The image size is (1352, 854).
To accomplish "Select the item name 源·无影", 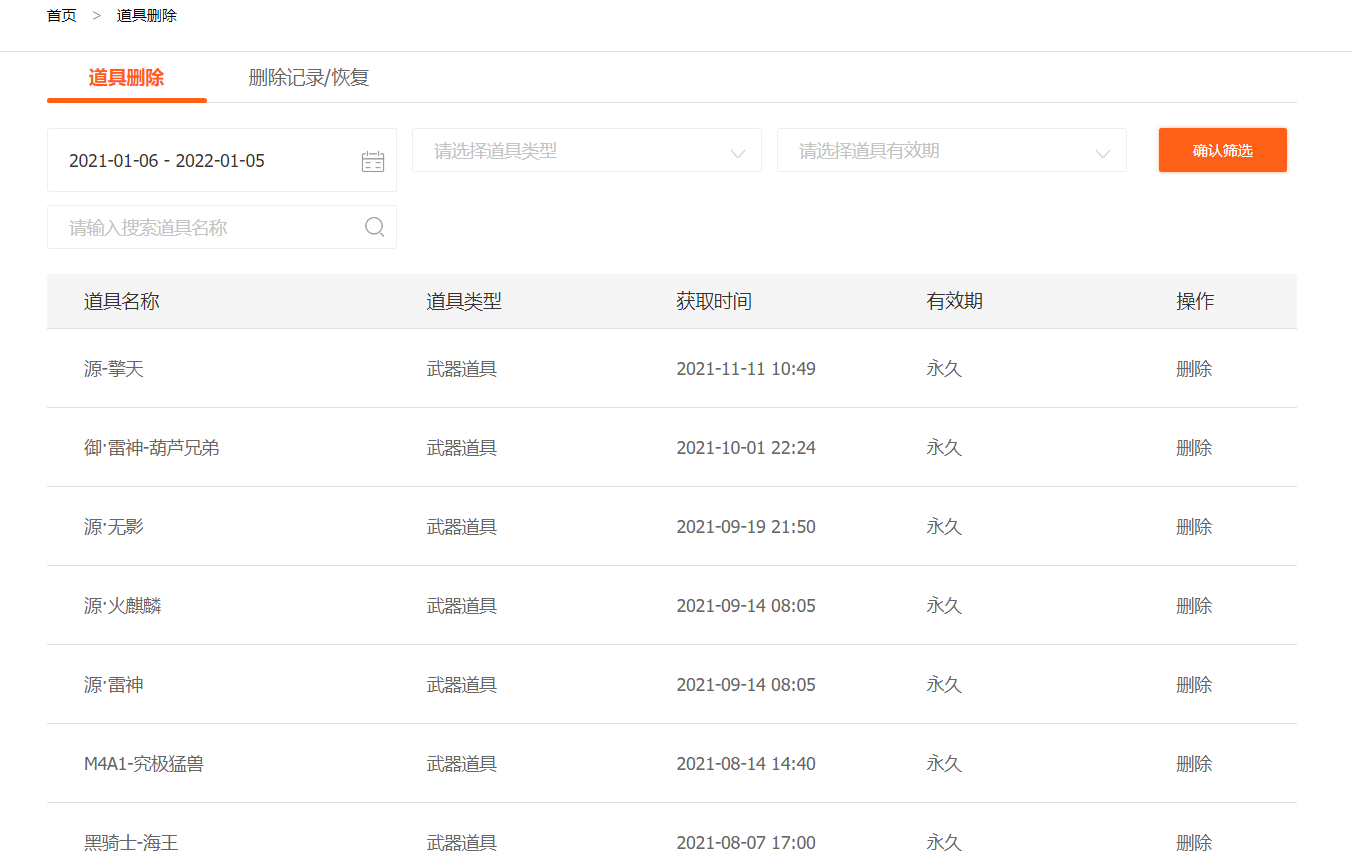I will [x=114, y=527].
